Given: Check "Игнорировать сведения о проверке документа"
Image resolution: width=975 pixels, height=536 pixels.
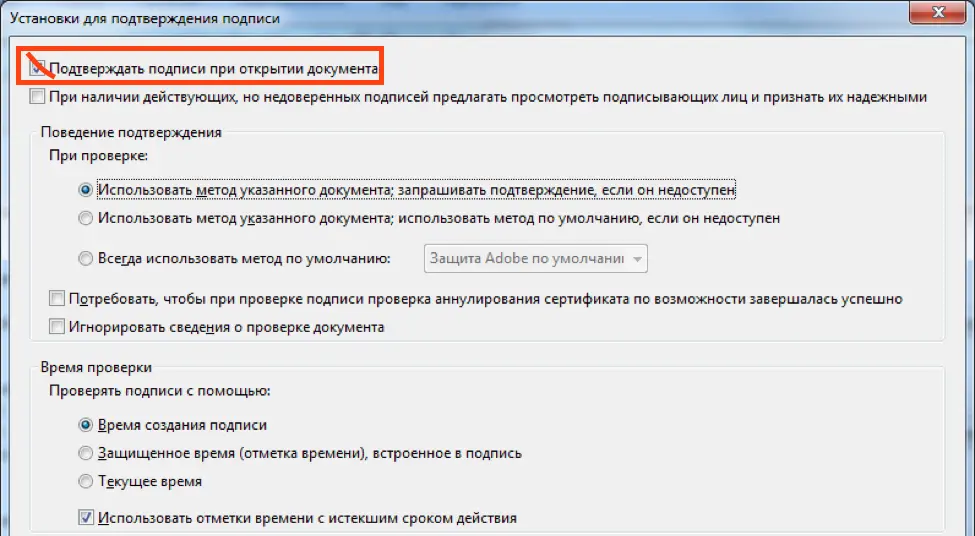Looking at the screenshot, I should click(x=57, y=327).
